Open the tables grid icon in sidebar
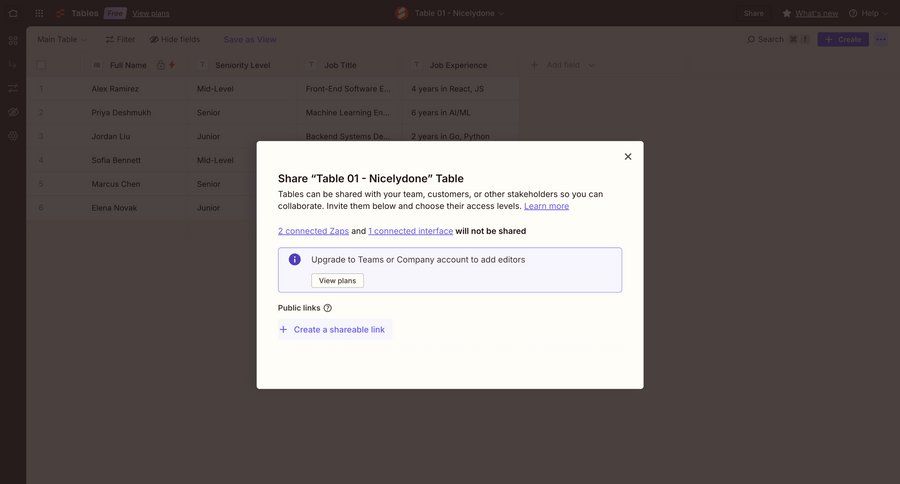This screenshot has width=900, height=484. (13, 40)
